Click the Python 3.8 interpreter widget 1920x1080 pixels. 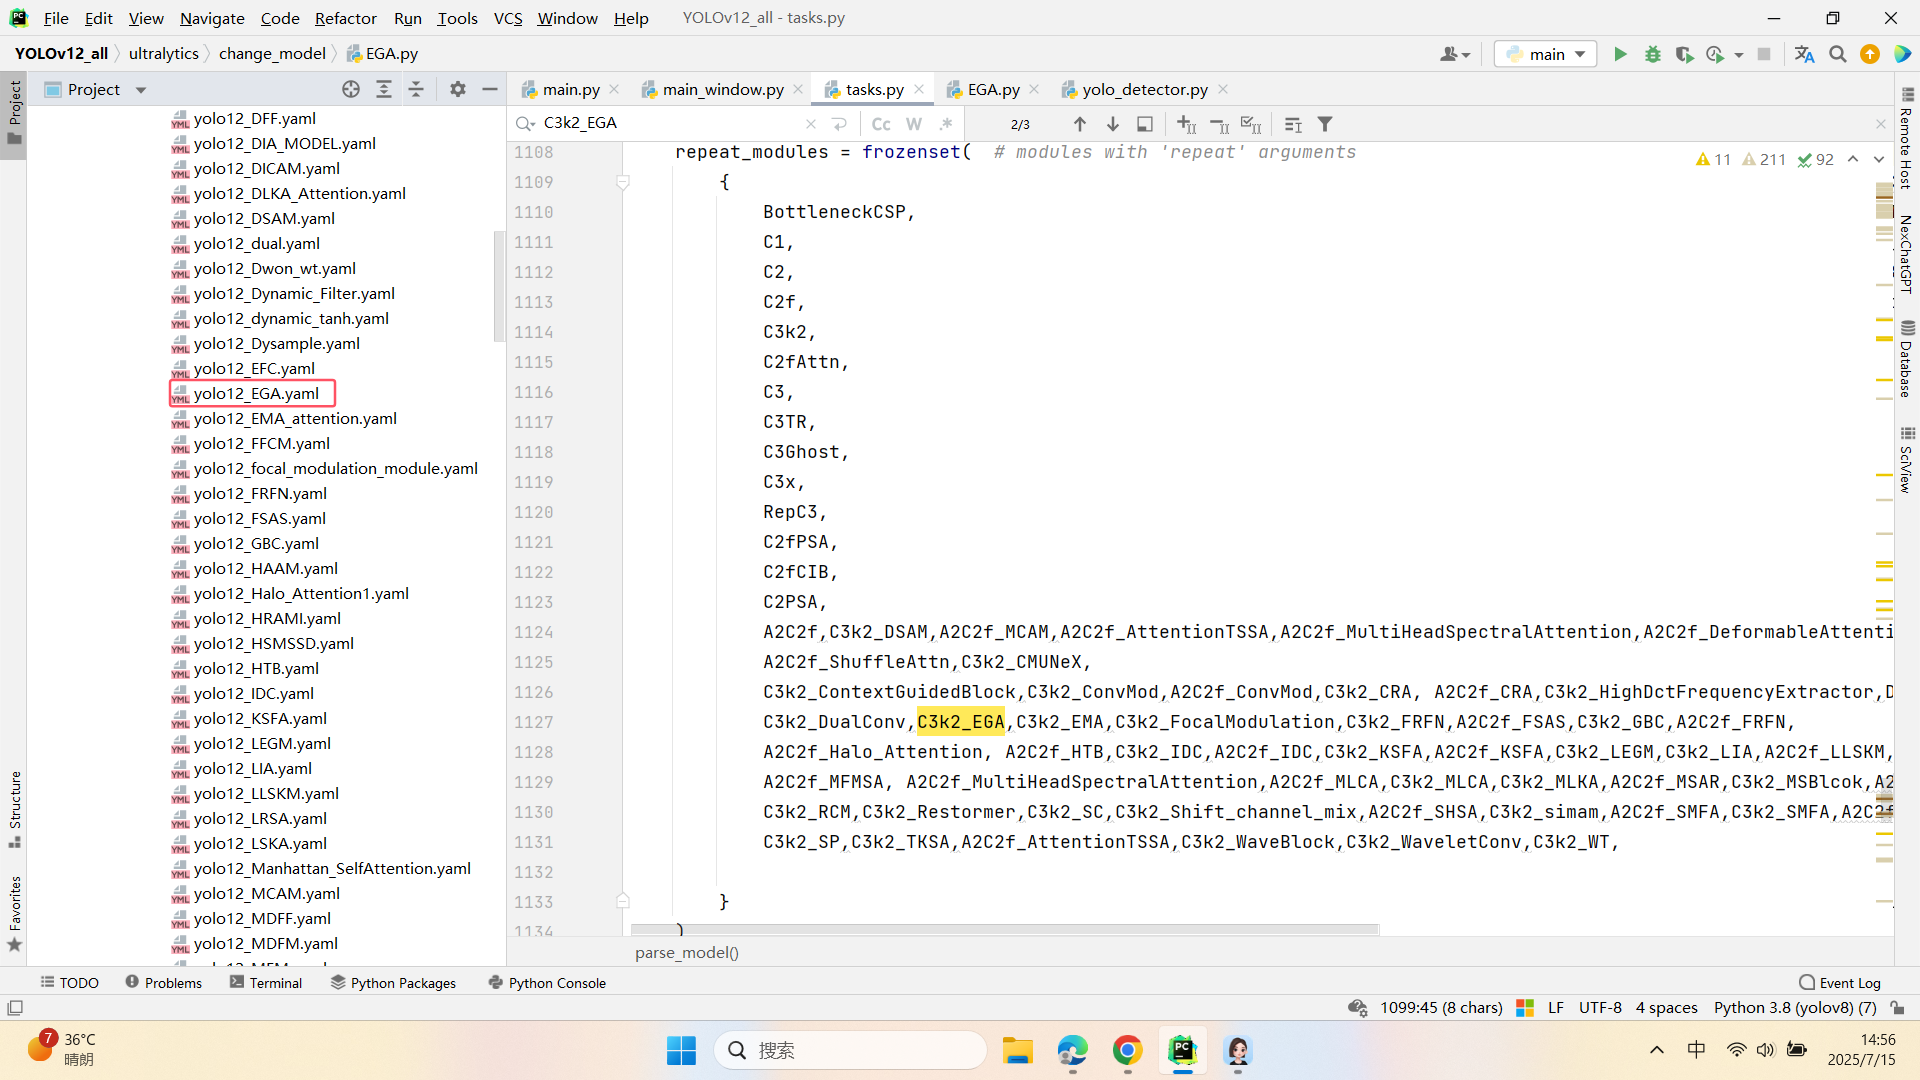1794,1007
